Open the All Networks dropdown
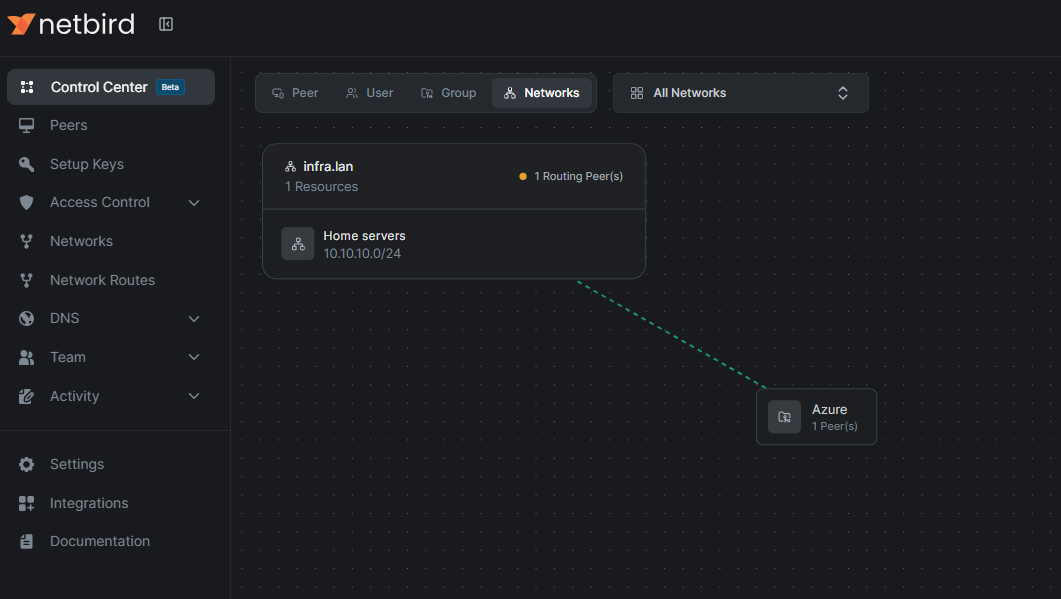The height and width of the screenshot is (599, 1061). pyautogui.click(x=740, y=93)
